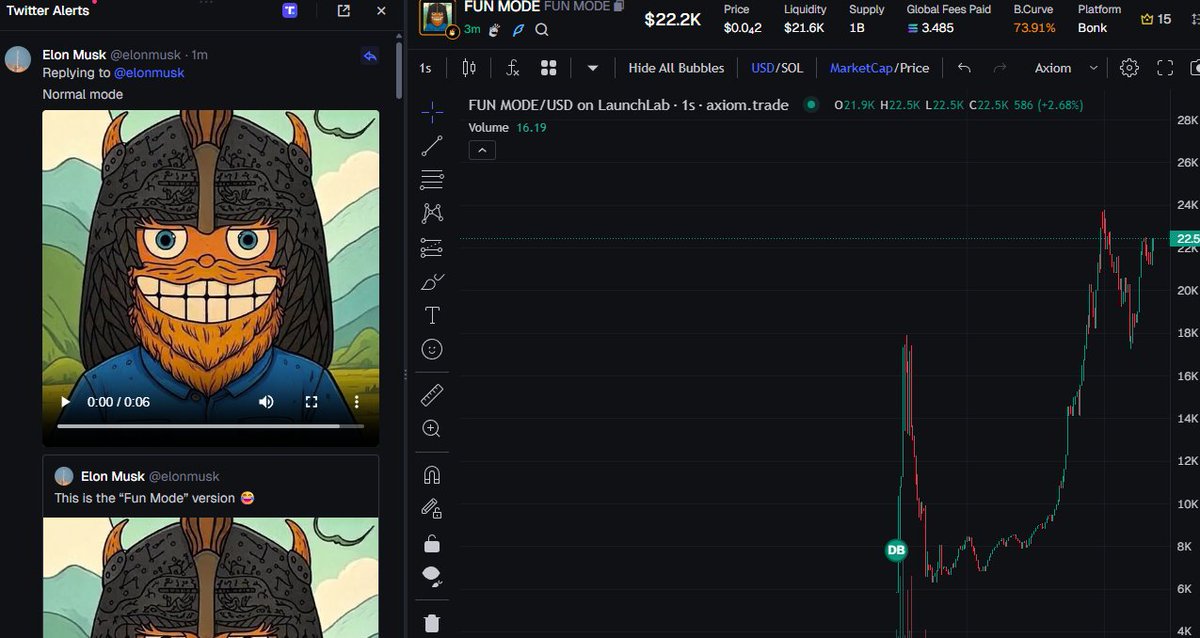This screenshot has height=638, width=1200.
Task: Open the FUN MODE token avatar
Action: [439, 19]
